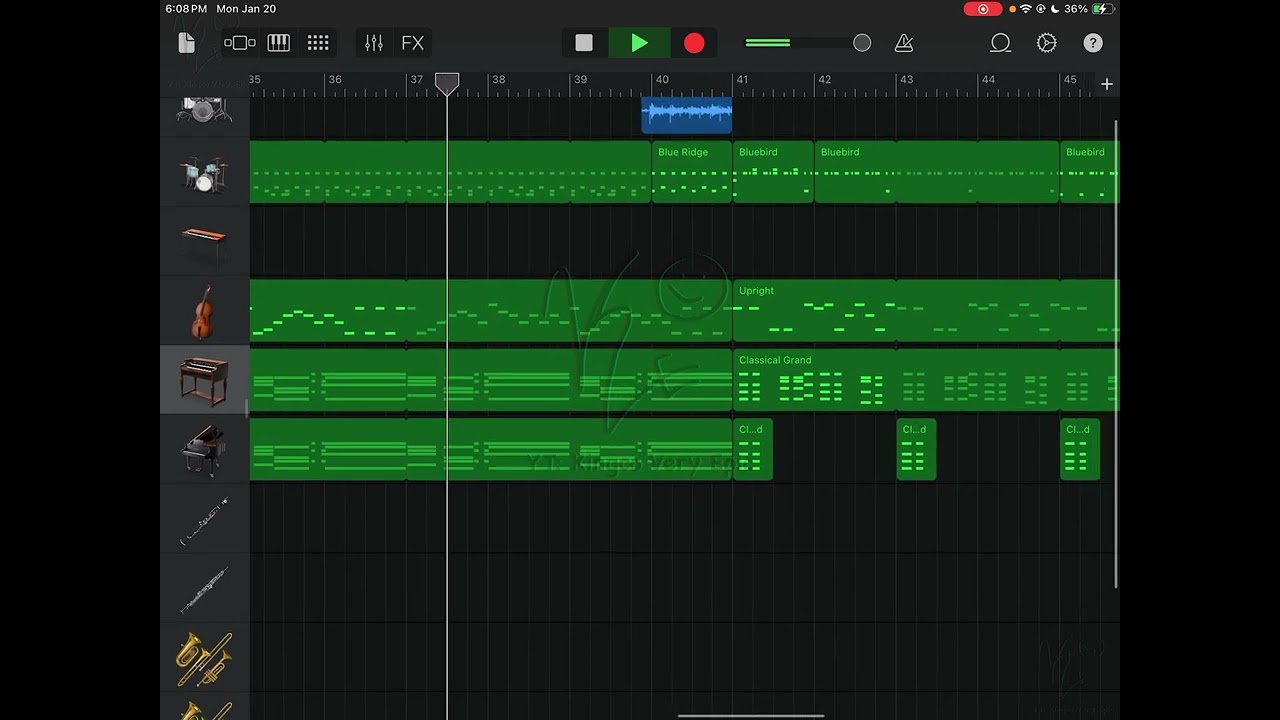Tap ruler at bar 40
This screenshot has width=1280, height=720.
pos(661,80)
